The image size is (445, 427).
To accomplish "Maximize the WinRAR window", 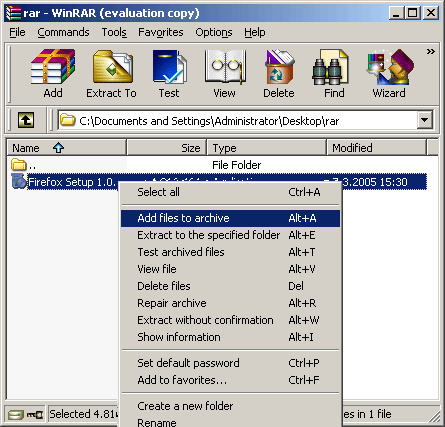I will tap(412, 13).
